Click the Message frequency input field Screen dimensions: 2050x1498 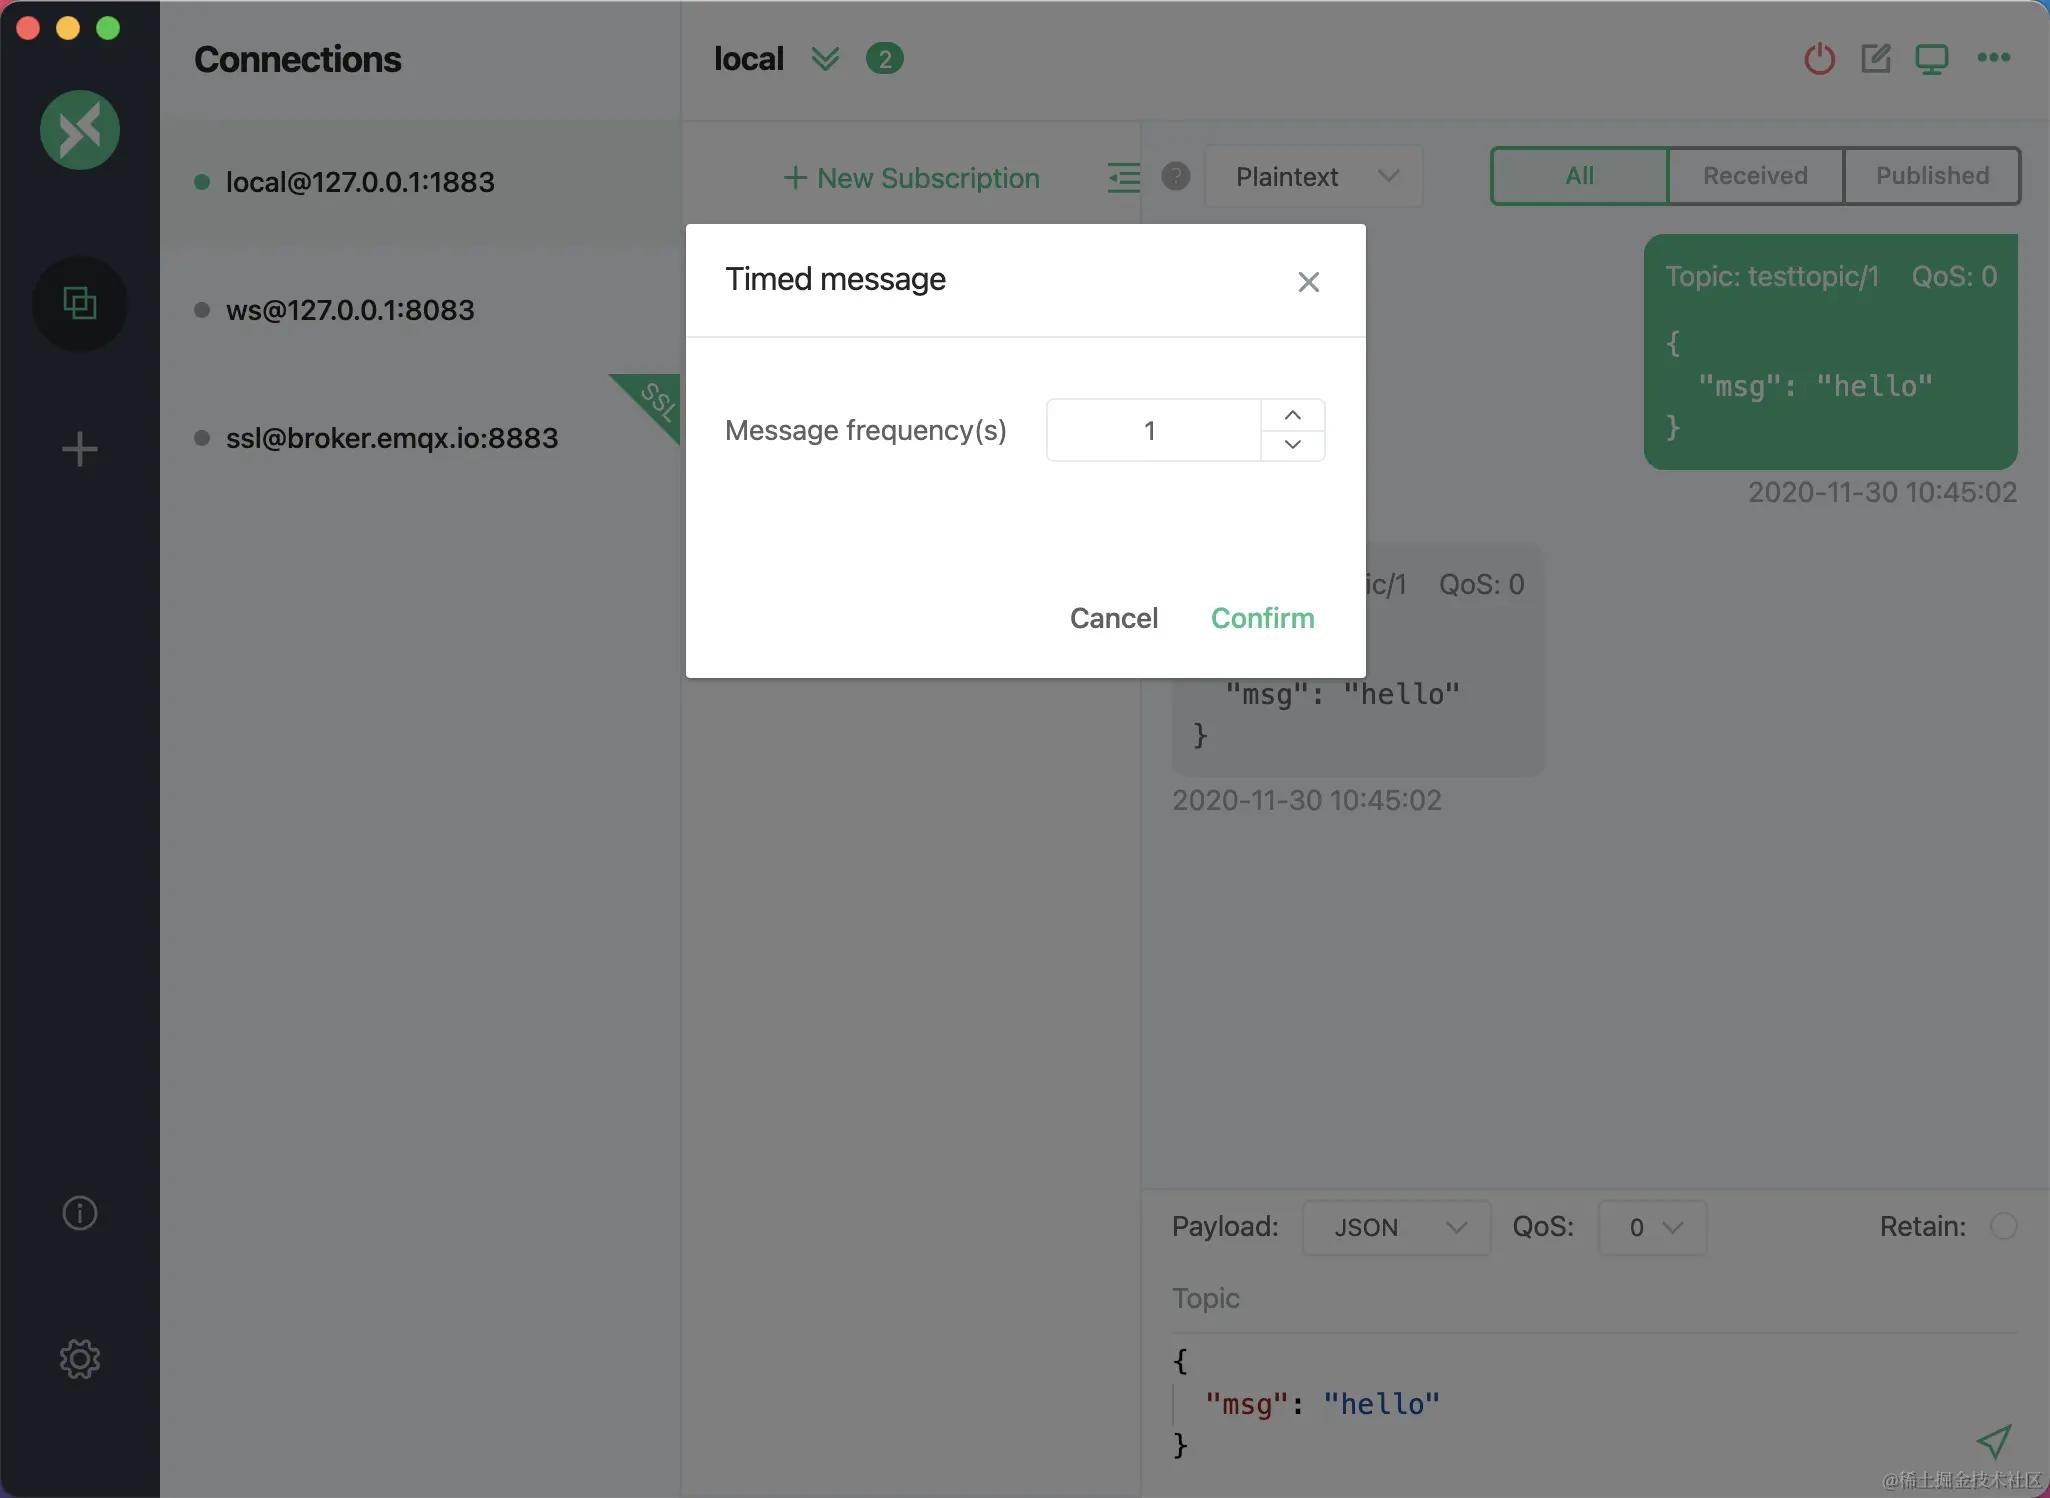click(x=1152, y=431)
